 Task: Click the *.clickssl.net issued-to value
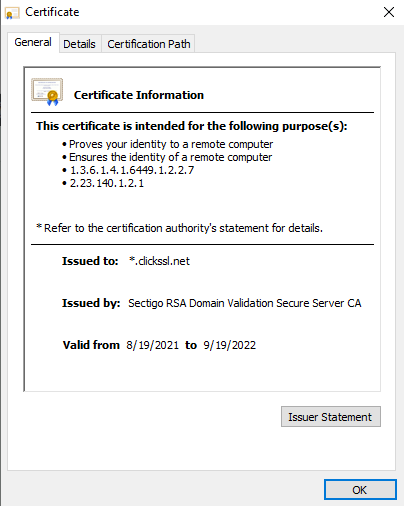[159, 261]
